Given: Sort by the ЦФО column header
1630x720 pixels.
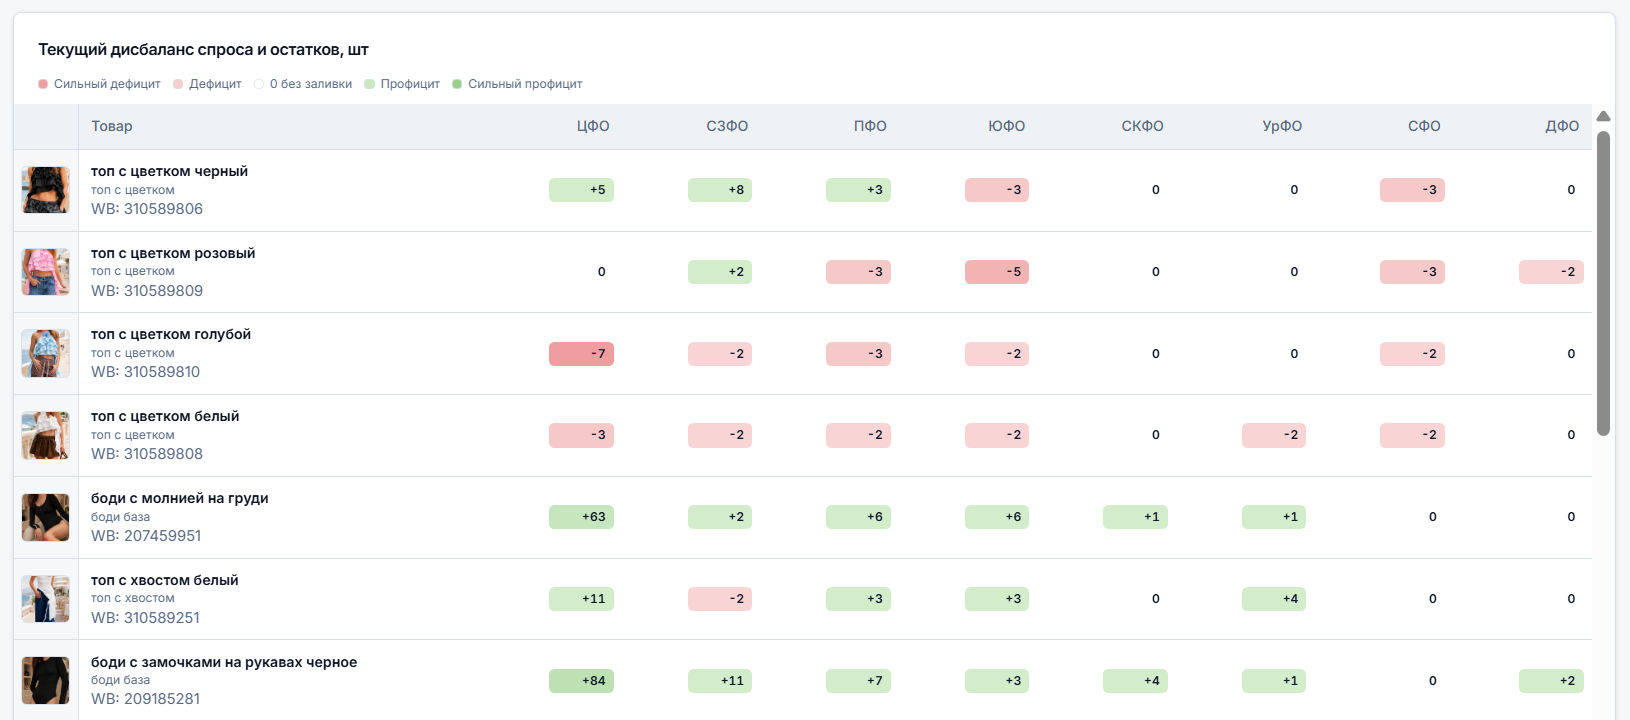Looking at the screenshot, I should click(593, 126).
